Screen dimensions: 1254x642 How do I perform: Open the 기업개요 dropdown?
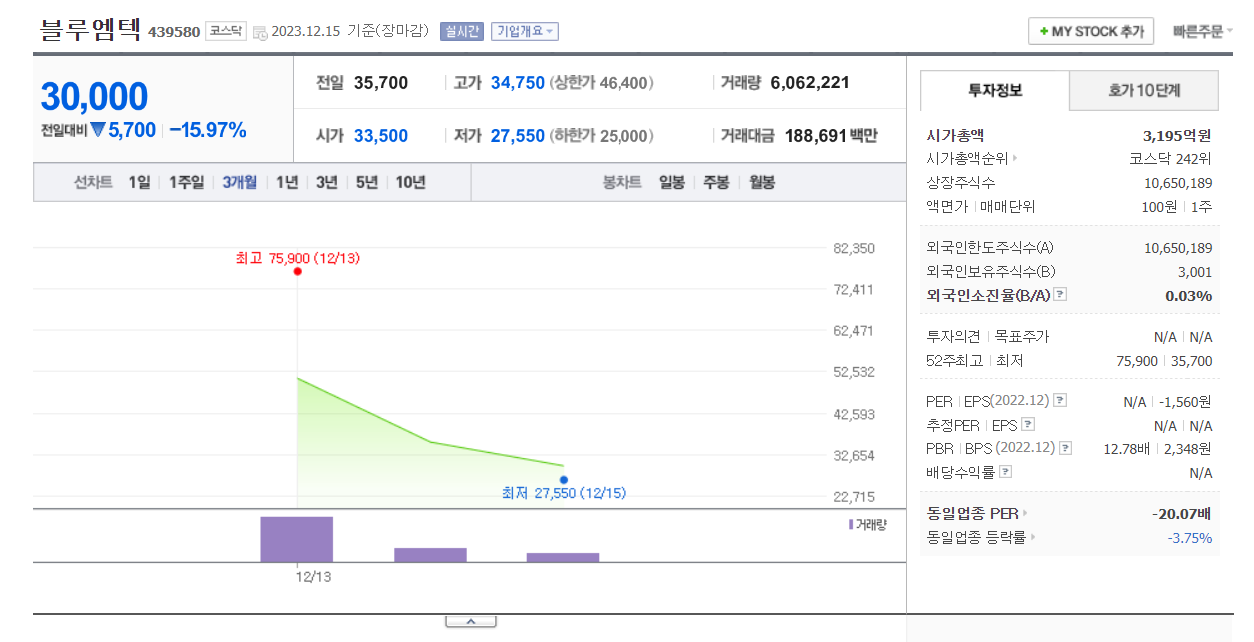click(526, 31)
